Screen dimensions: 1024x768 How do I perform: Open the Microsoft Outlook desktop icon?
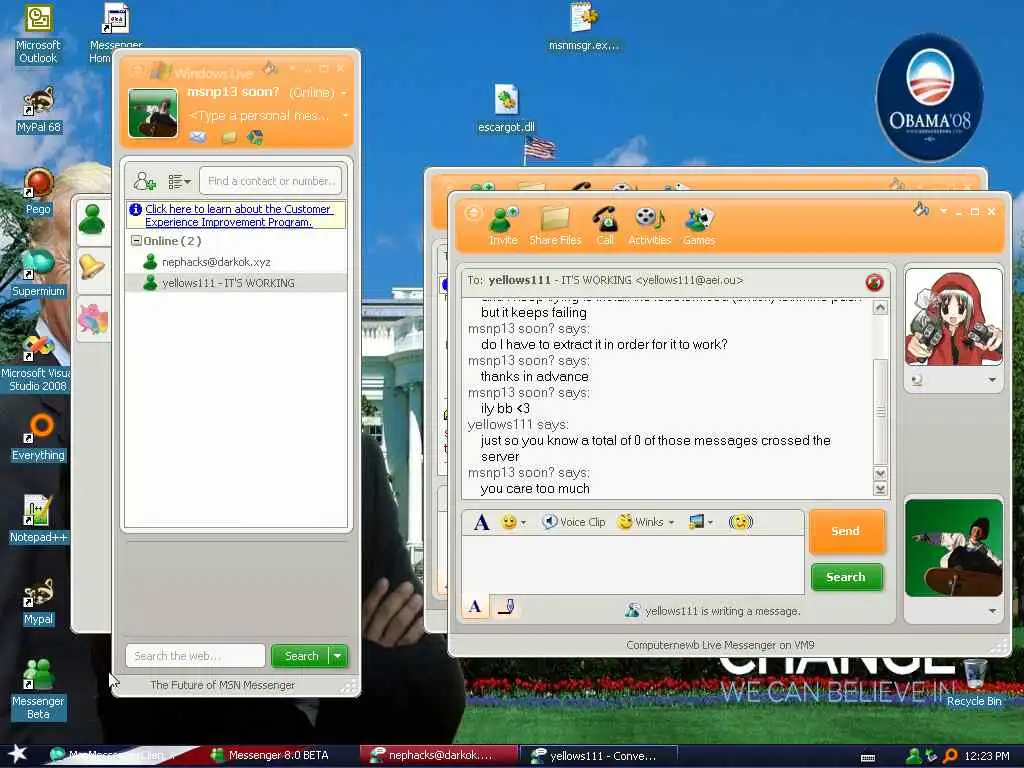[38, 34]
